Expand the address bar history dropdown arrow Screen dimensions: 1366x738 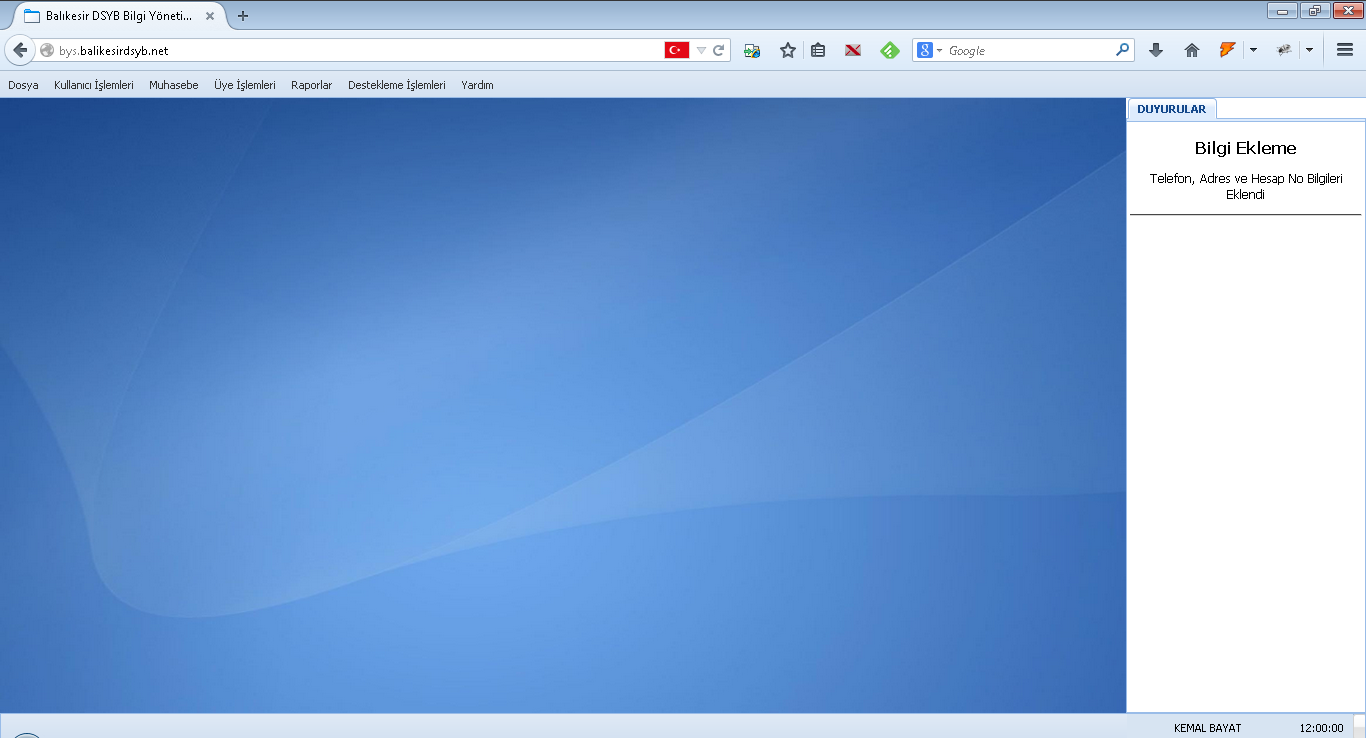[x=701, y=50]
